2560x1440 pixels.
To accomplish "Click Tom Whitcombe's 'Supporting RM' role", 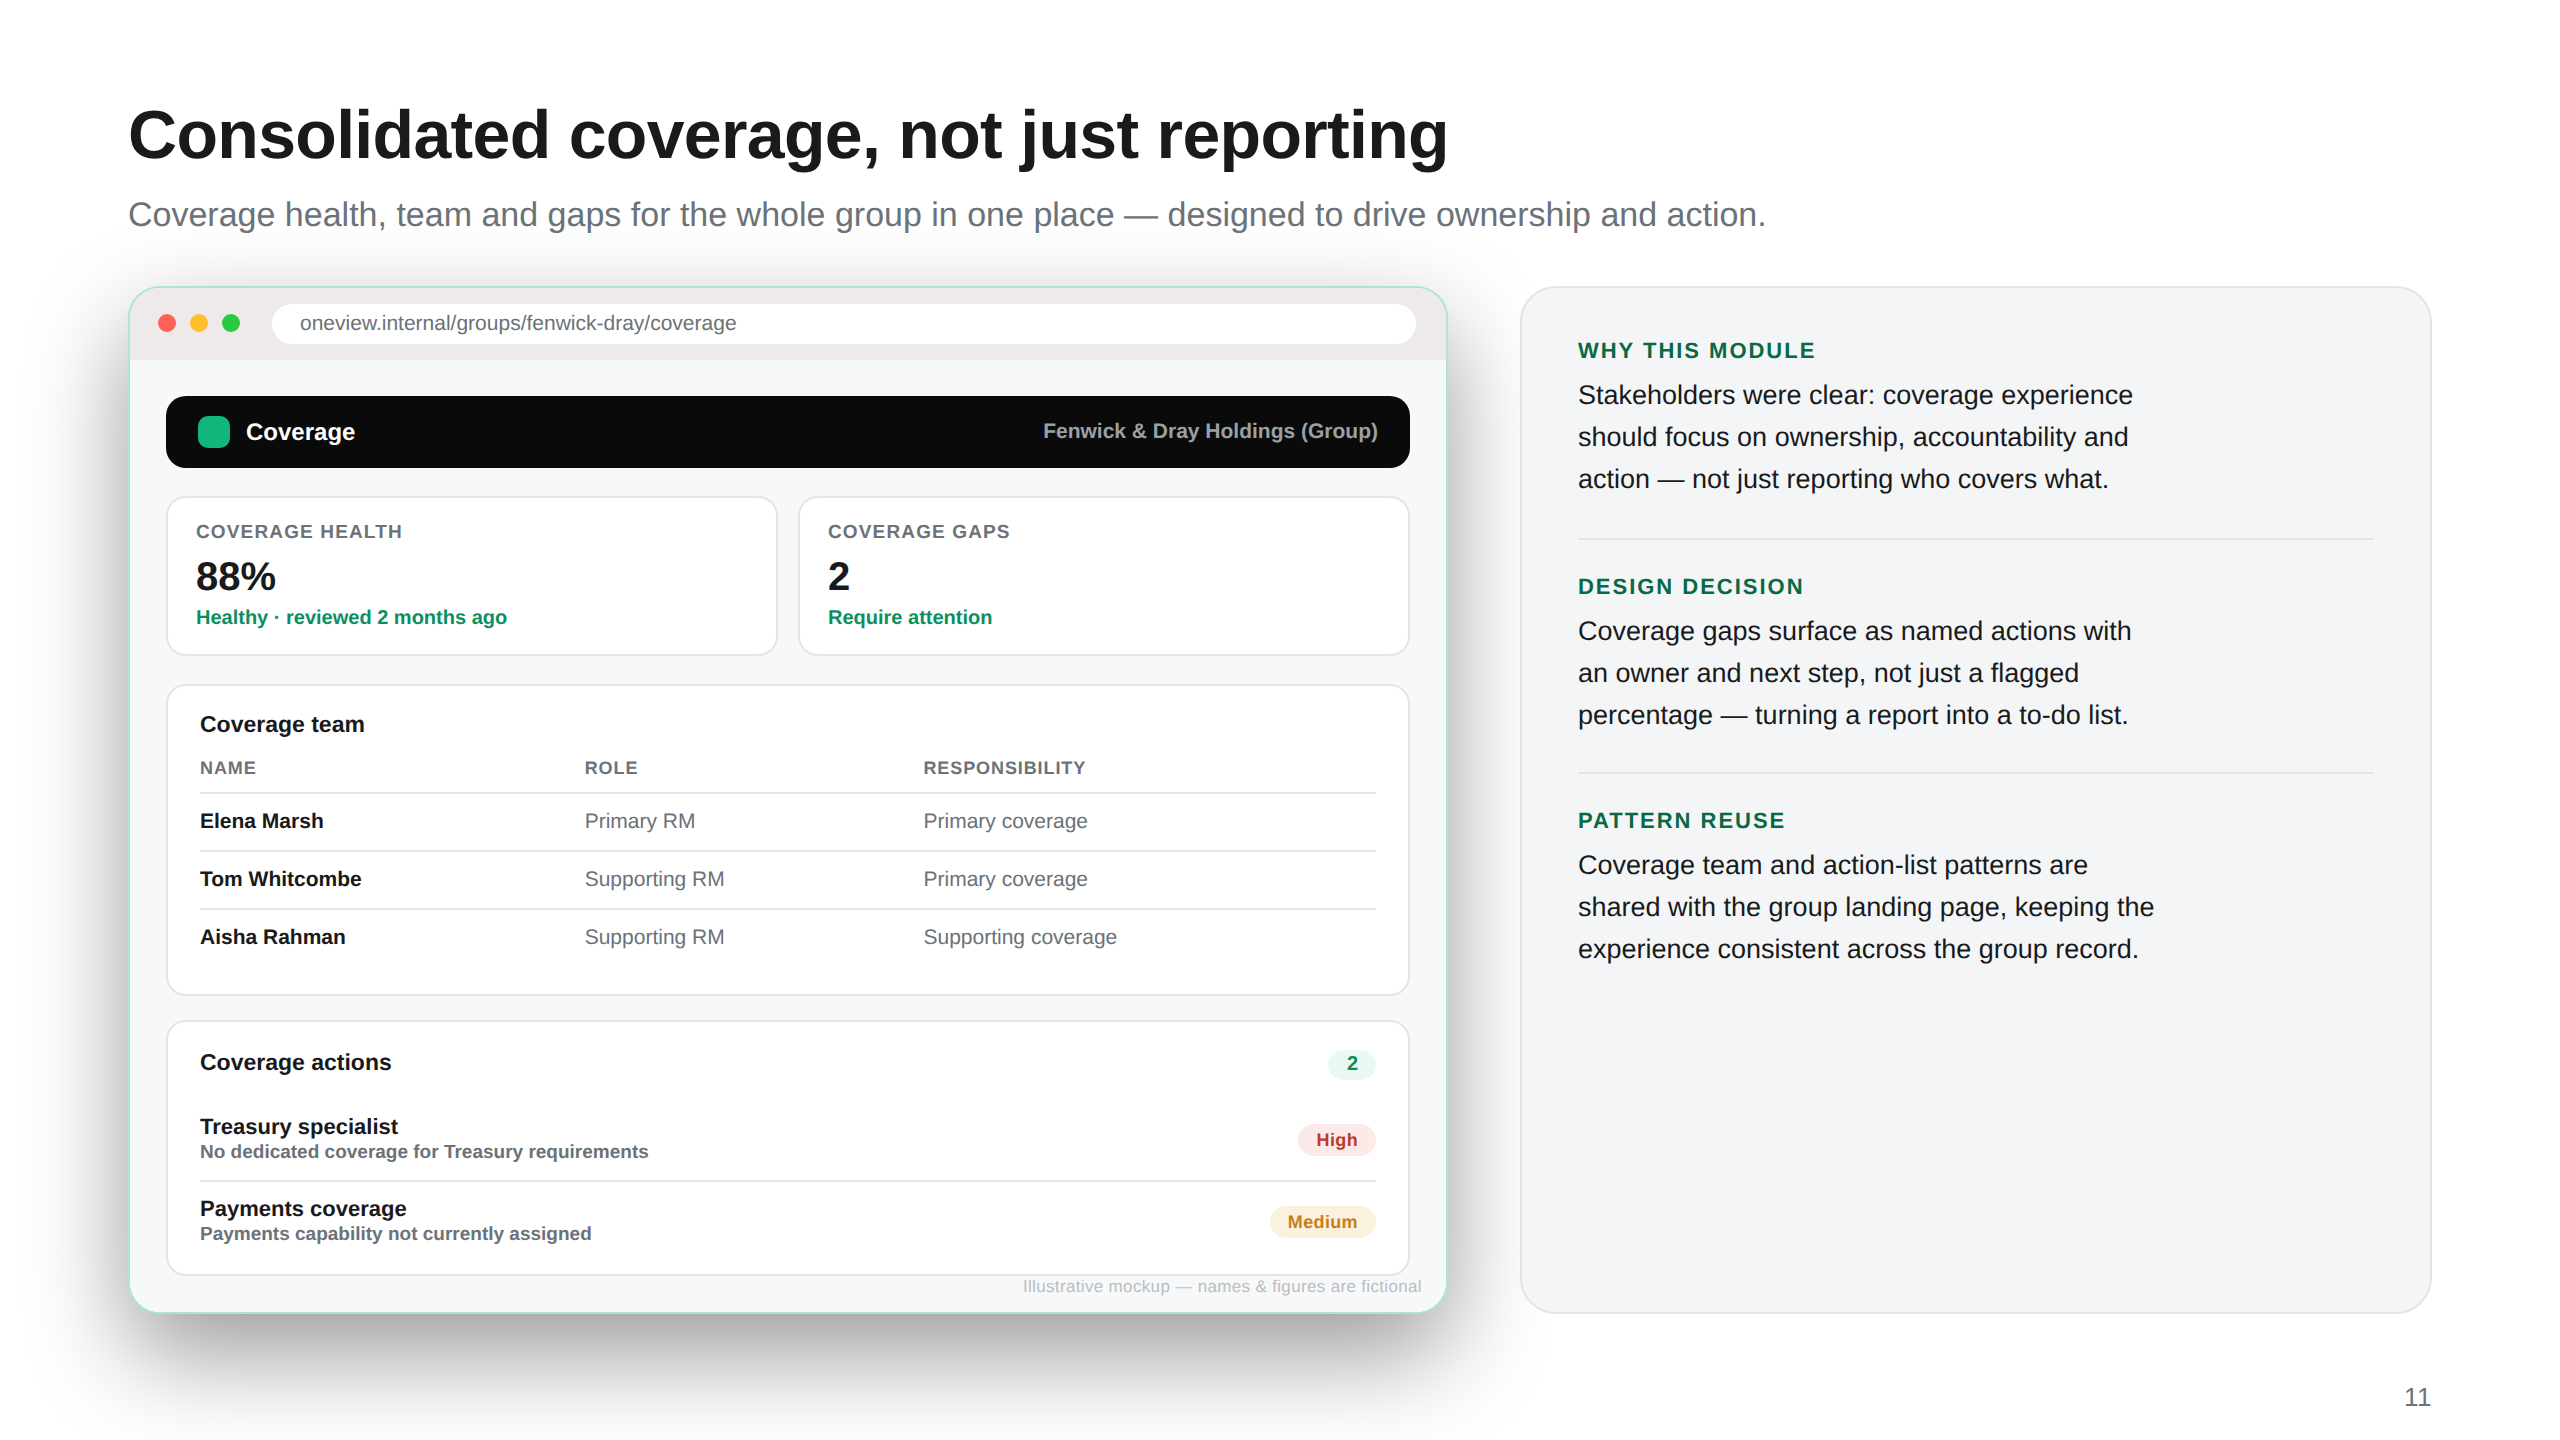I will [654, 879].
